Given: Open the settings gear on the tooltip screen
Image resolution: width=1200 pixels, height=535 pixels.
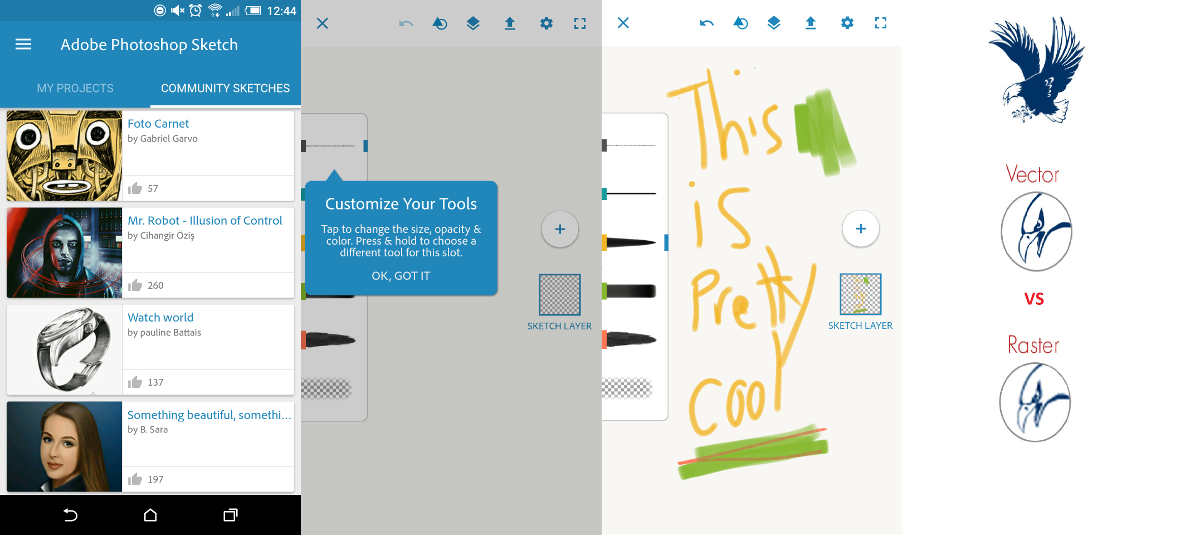Looking at the screenshot, I should (546, 23).
